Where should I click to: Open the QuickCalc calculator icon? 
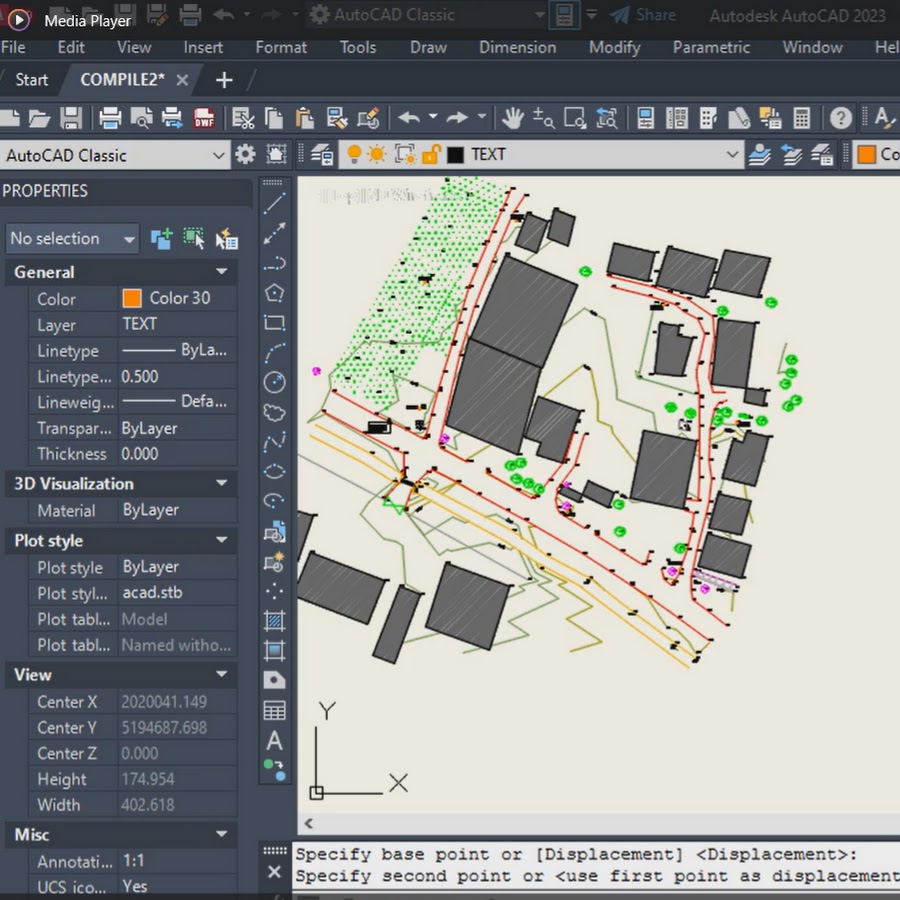(x=802, y=119)
